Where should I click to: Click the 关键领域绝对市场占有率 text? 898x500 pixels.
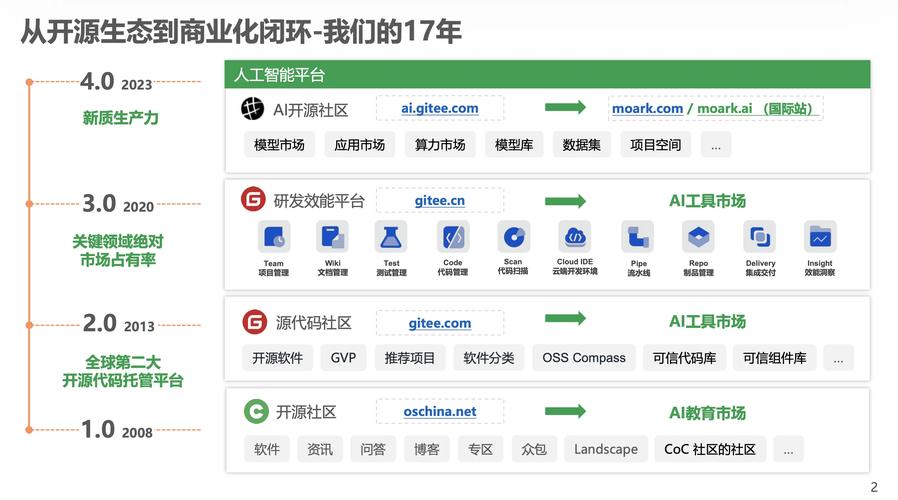click(118, 250)
